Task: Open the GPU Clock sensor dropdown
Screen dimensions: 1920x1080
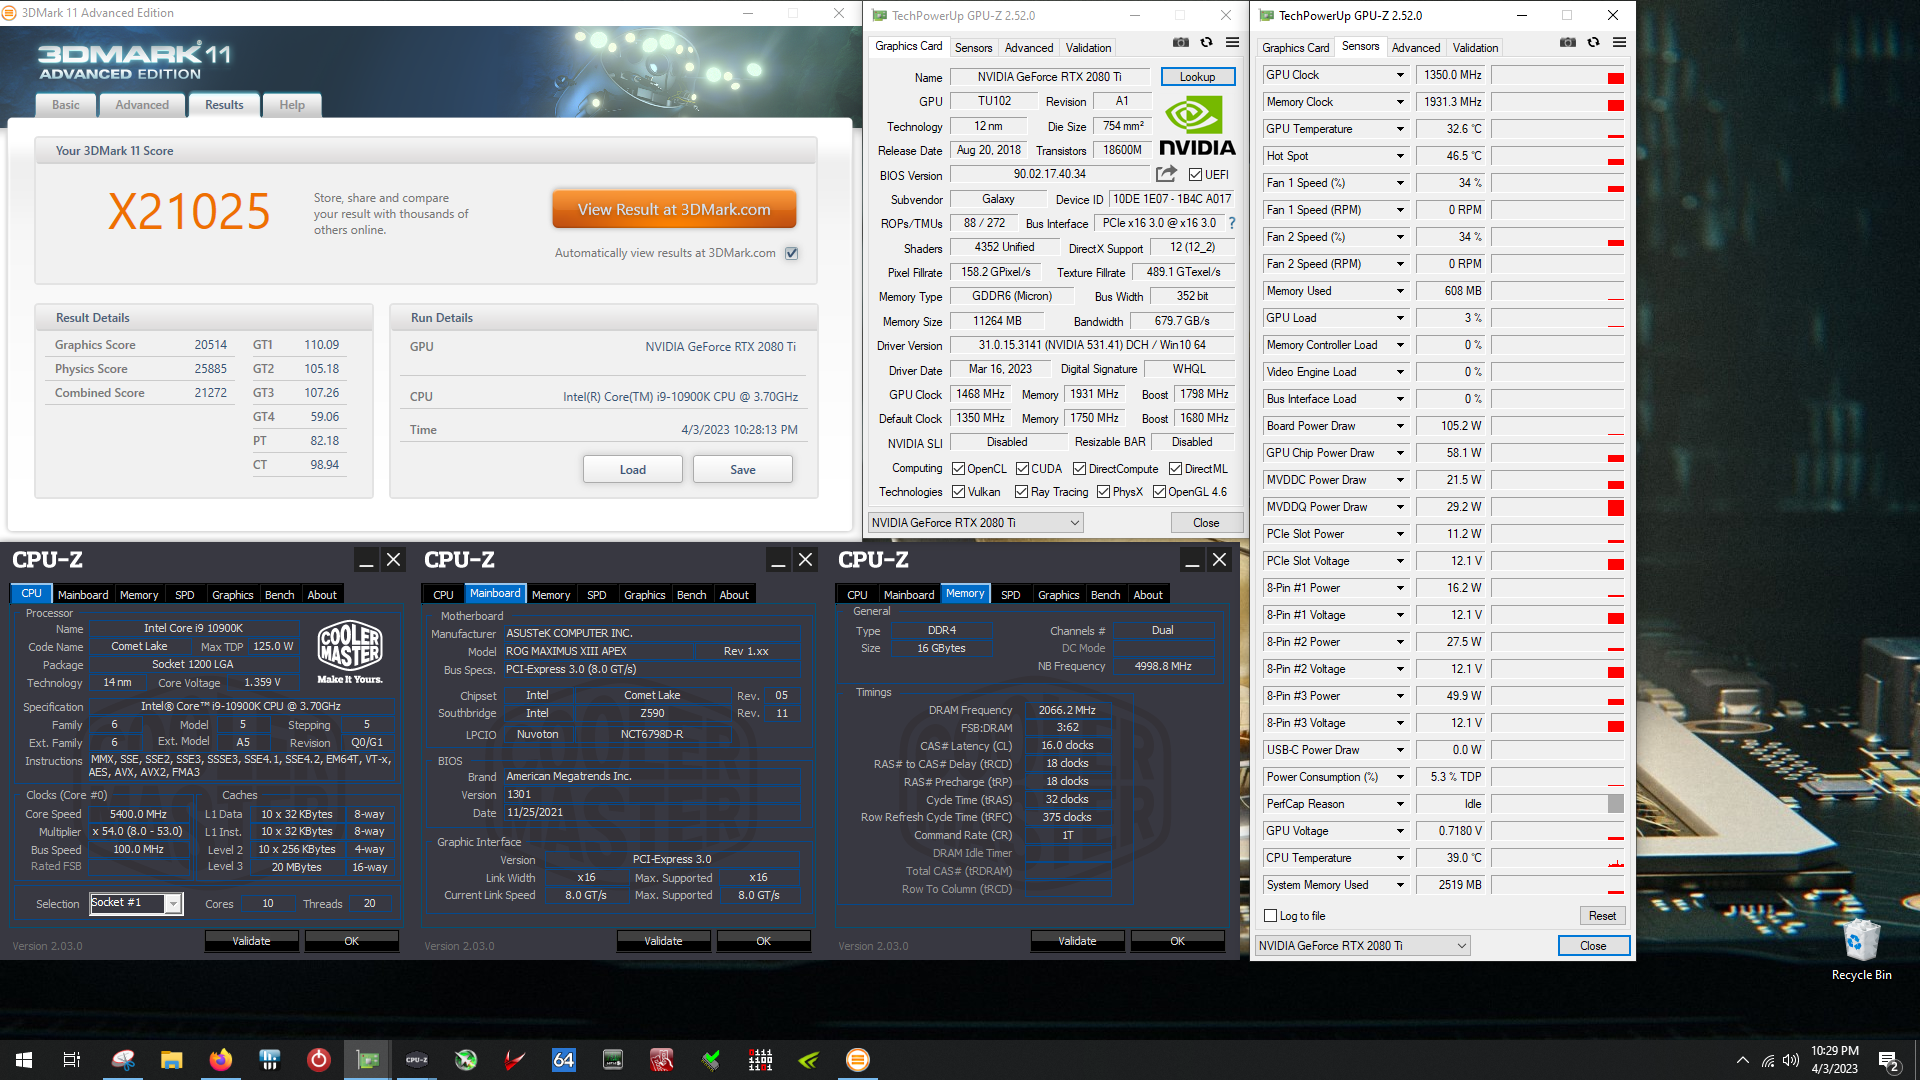Action: point(1400,75)
